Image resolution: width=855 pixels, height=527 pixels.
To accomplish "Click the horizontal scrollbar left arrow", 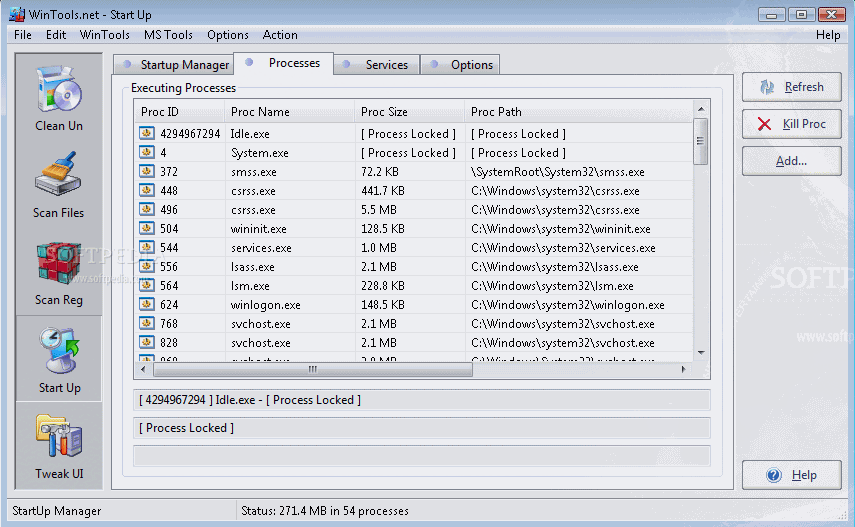I will tap(143, 369).
